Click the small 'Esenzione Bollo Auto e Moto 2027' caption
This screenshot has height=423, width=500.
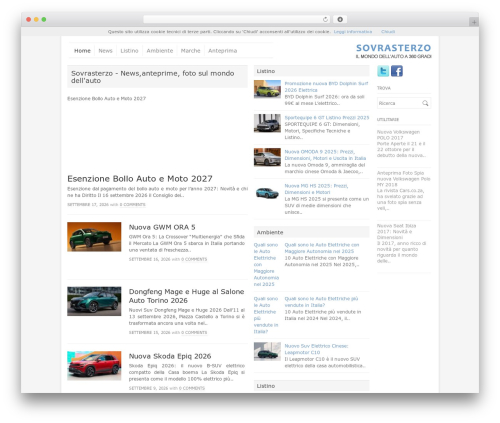[x=106, y=99]
